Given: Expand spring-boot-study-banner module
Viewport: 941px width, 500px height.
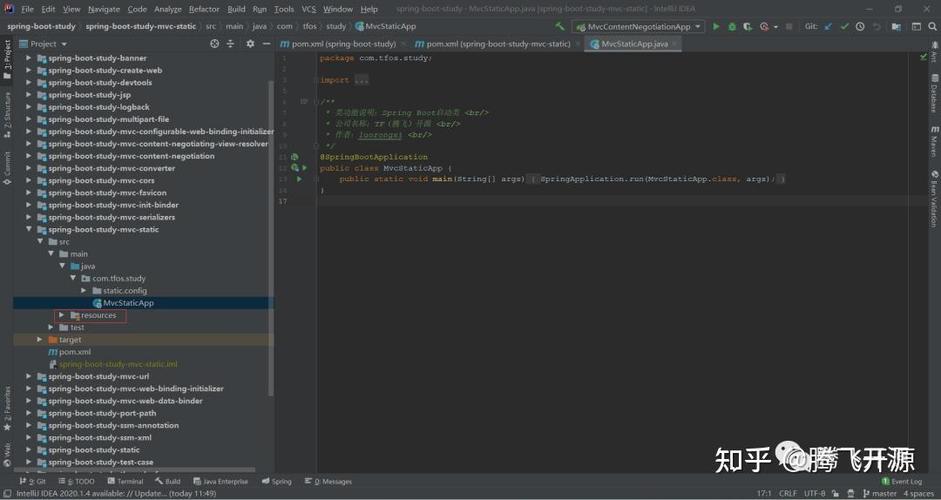Looking at the screenshot, I should [x=29, y=58].
